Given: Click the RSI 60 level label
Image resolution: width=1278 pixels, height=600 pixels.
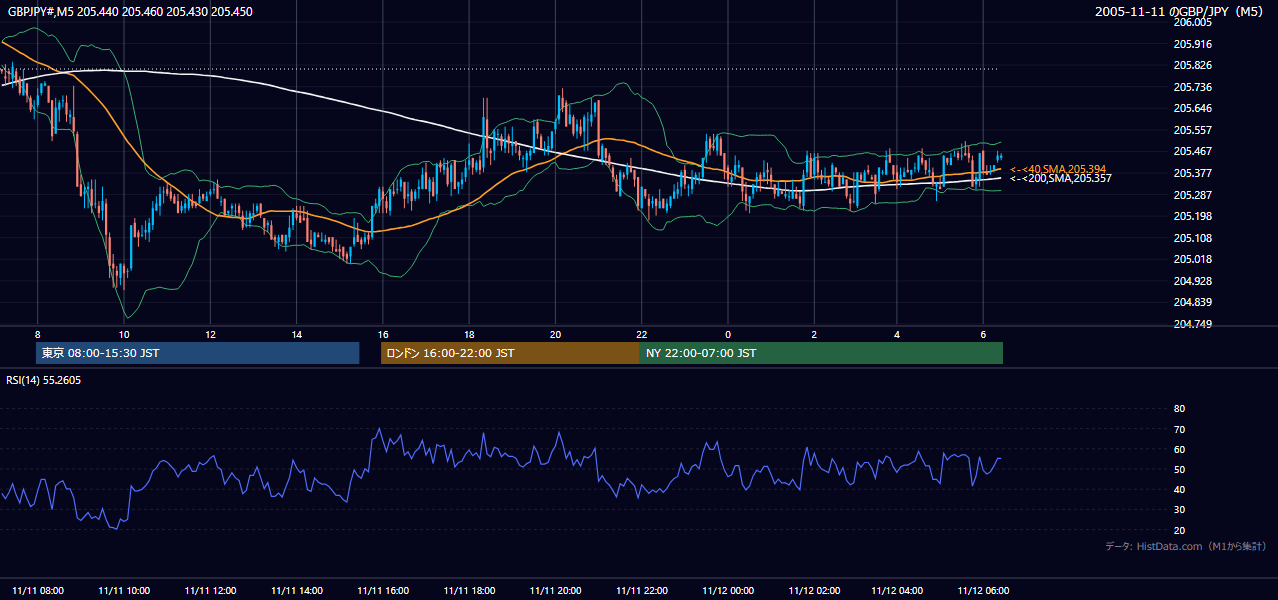Looking at the screenshot, I should pos(1179,449).
